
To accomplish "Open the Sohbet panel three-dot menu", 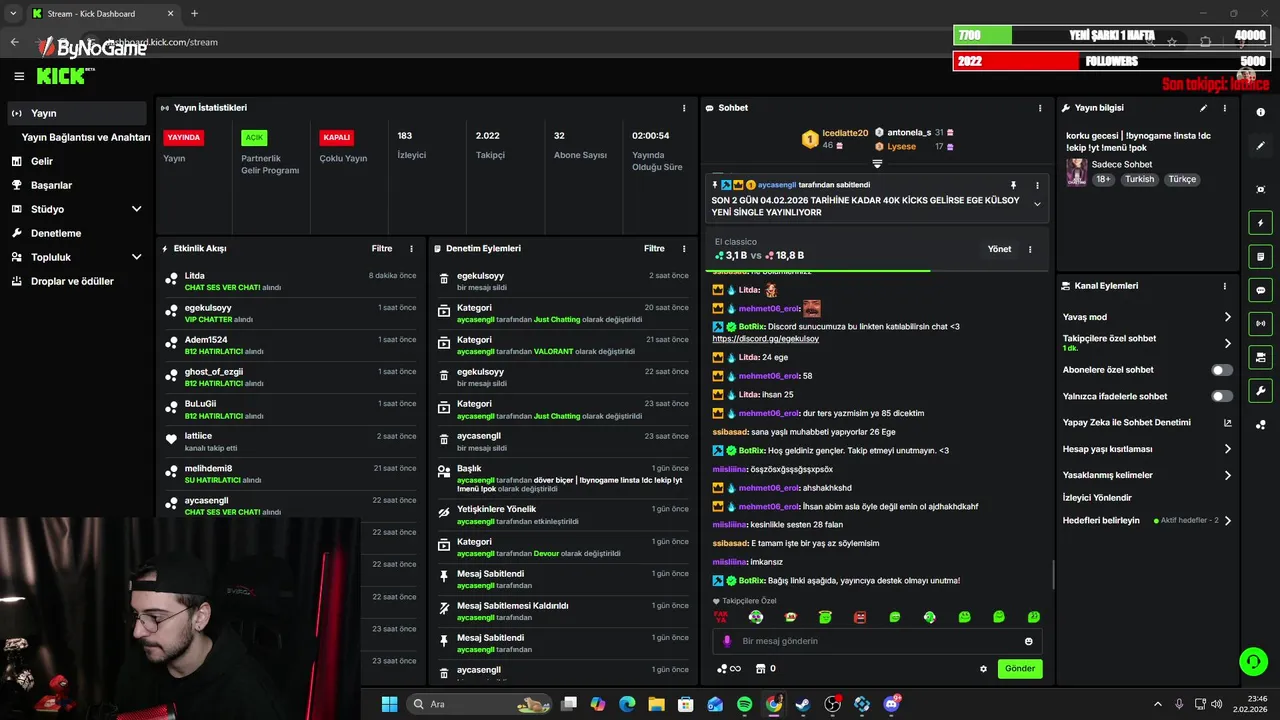I will pos(1040,108).
